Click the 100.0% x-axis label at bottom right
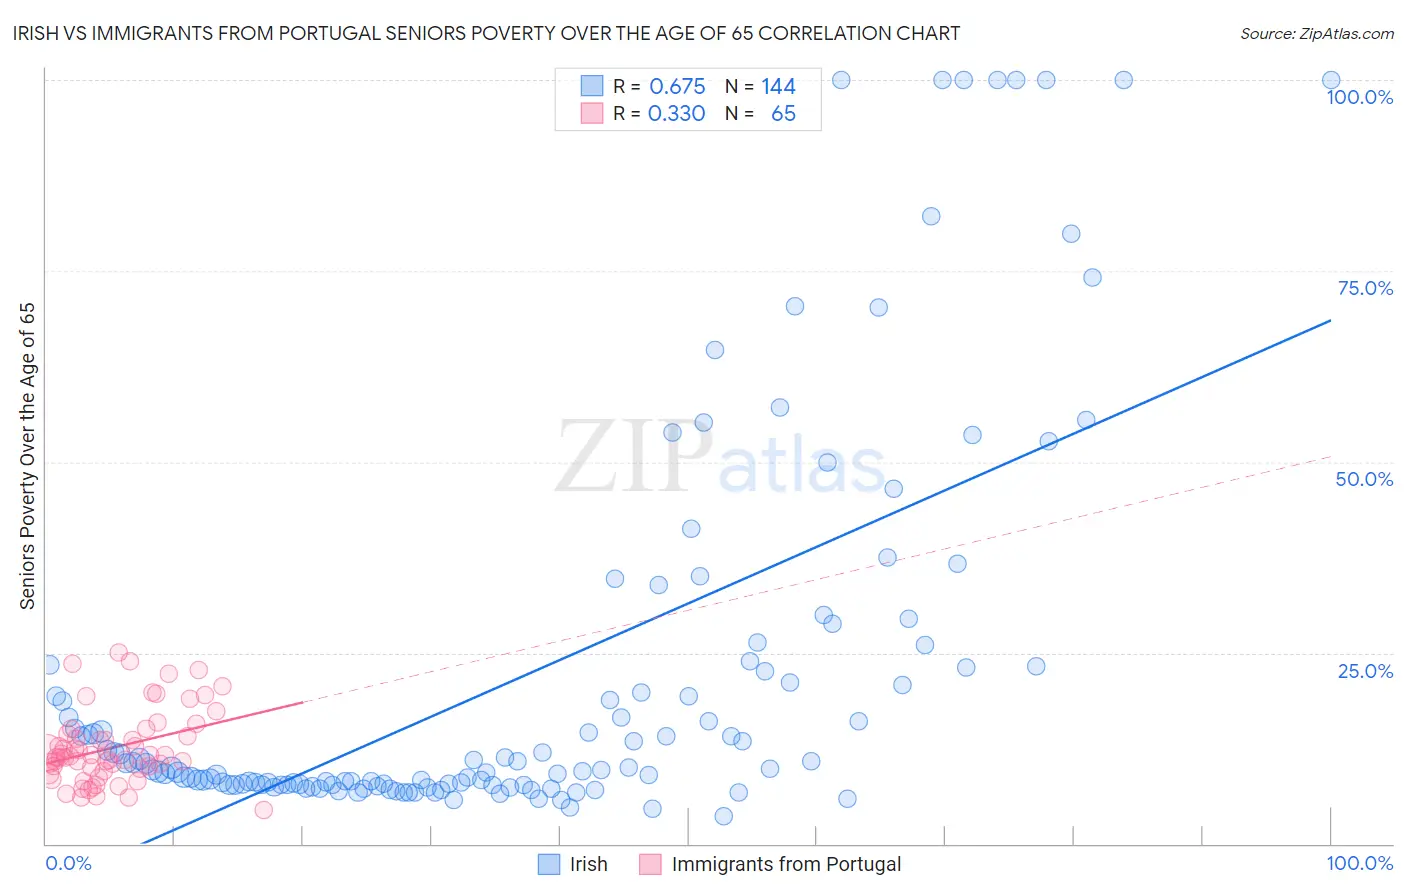 pos(1359,863)
